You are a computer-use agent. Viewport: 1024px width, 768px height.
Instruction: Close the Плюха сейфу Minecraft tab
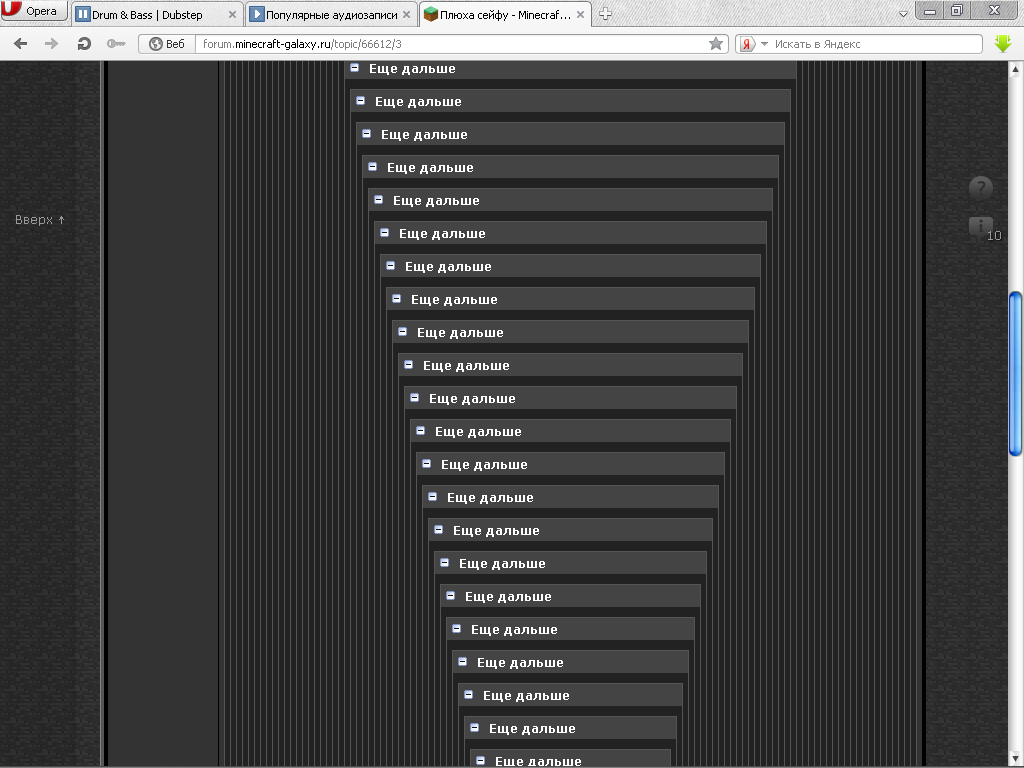tap(580, 14)
